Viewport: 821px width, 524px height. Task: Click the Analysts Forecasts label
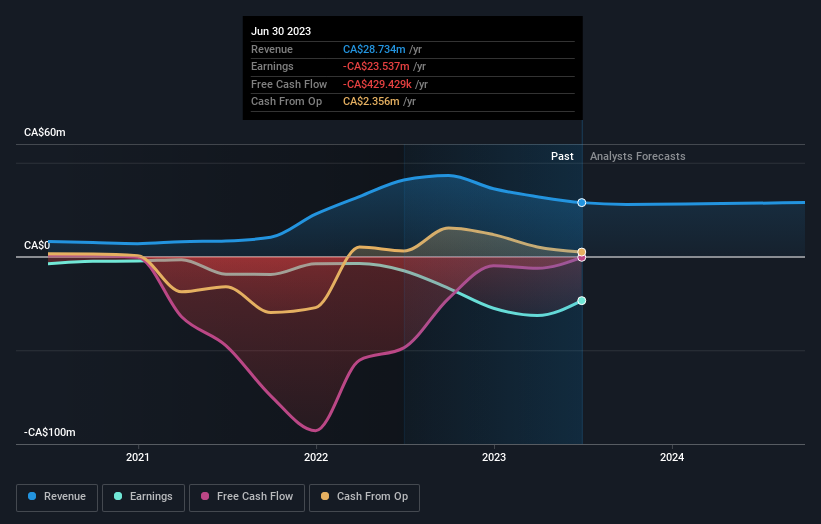(637, 156)
